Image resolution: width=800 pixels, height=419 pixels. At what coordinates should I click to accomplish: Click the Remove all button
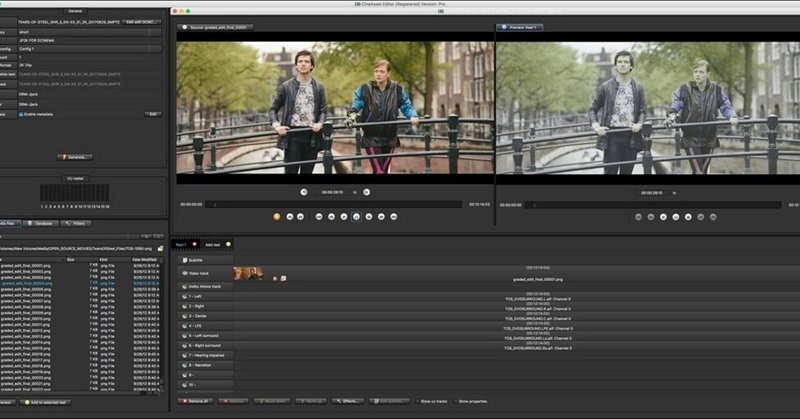pyautogui.click(x=195, y=402)
